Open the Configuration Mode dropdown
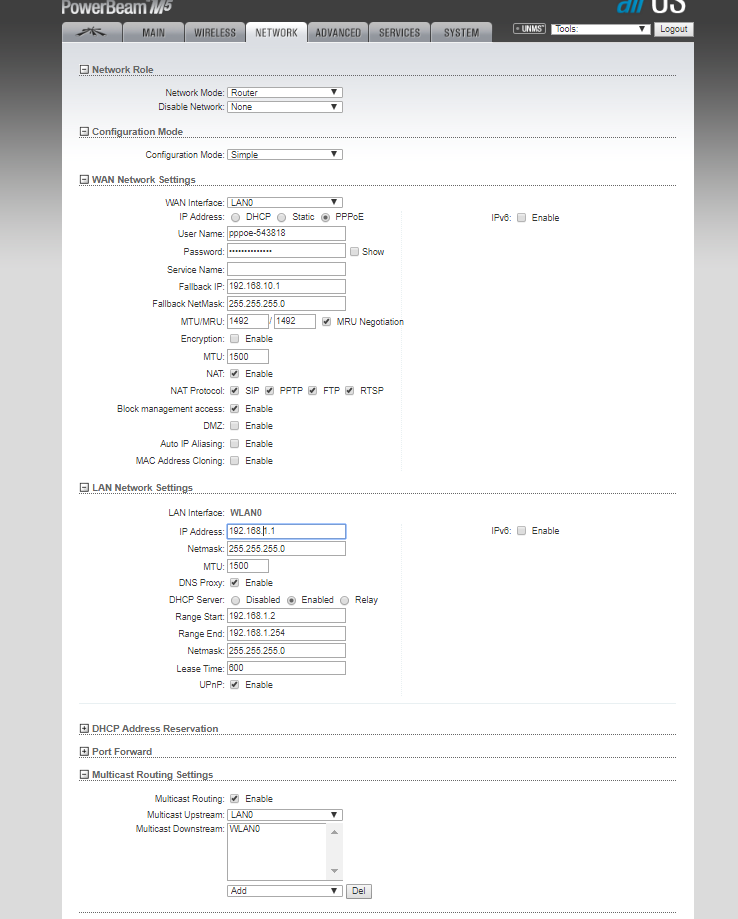 285,155
